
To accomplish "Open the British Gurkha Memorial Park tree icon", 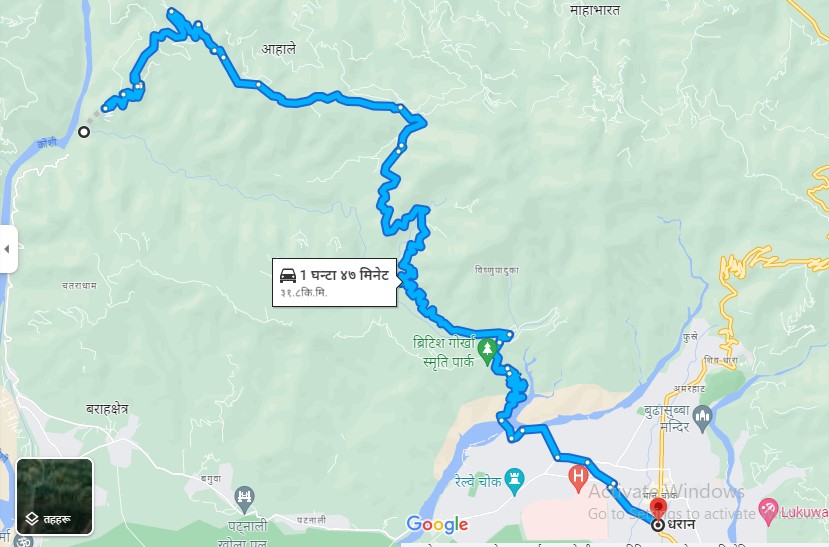I will coord(487,350).
